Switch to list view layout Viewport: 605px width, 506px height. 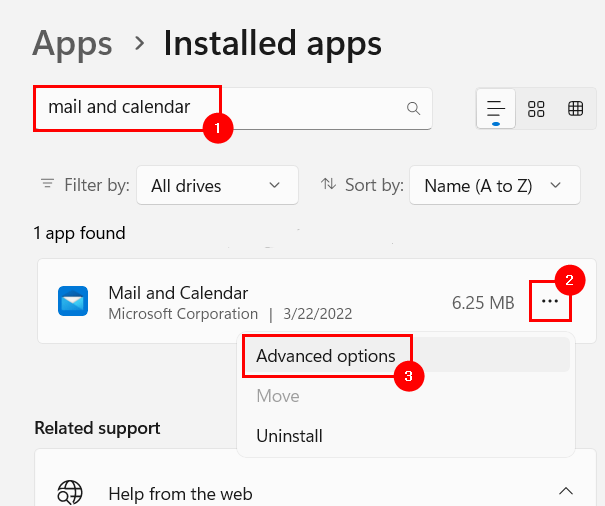496,108
